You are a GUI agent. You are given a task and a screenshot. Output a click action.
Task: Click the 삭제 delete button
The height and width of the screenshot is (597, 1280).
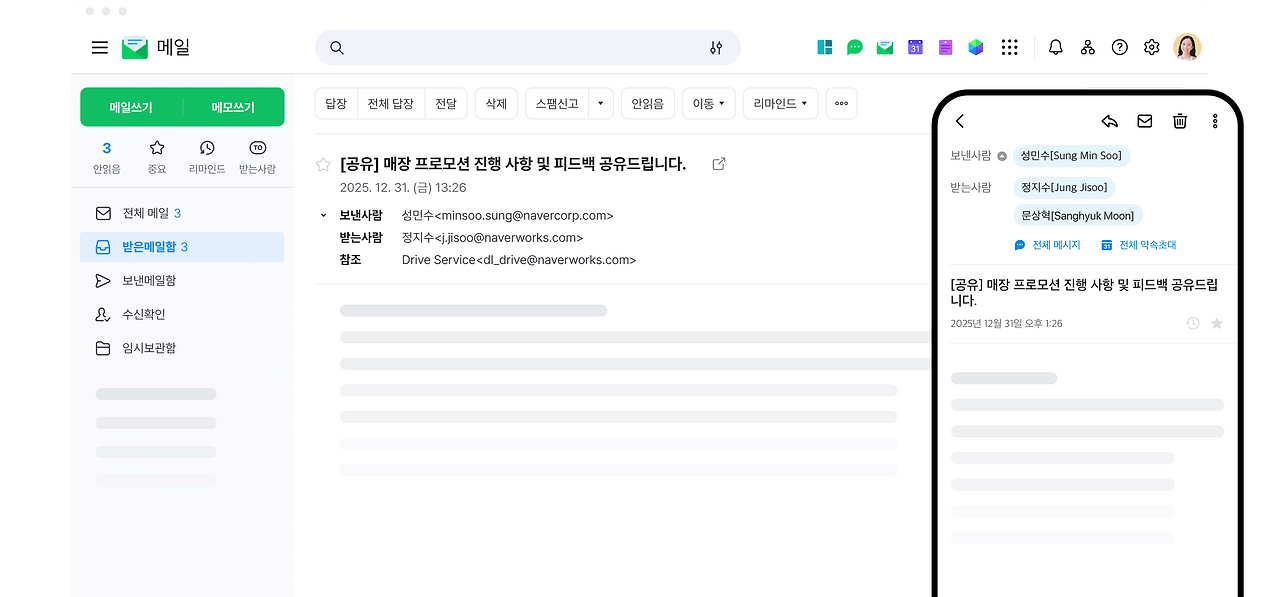coord(496,103)
